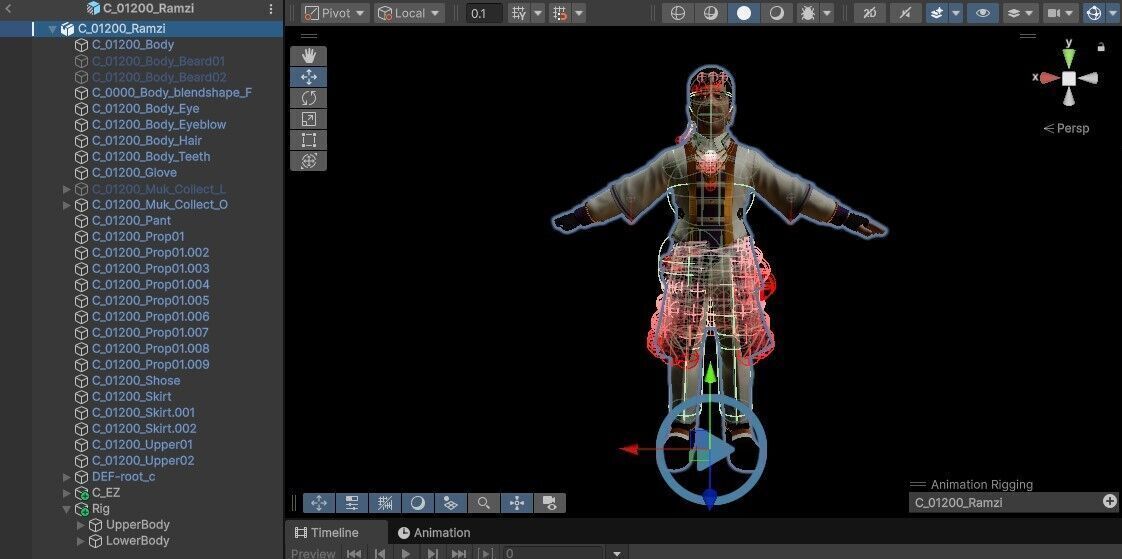
Task: Click the red X move arrow handle
Action: (631, 449)
